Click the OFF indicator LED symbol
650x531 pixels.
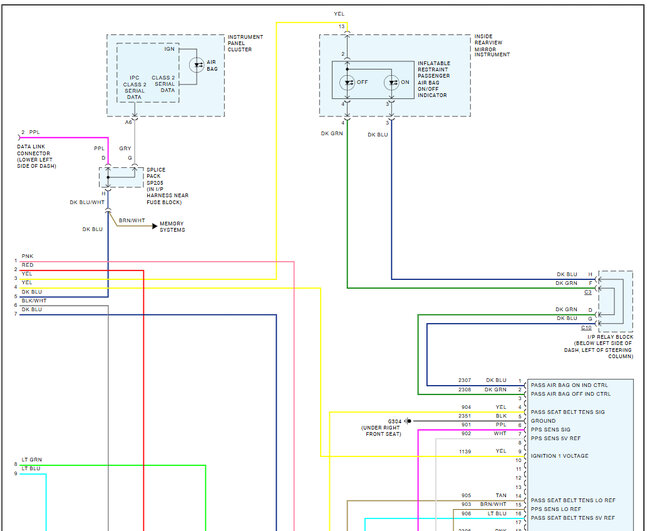347,82
